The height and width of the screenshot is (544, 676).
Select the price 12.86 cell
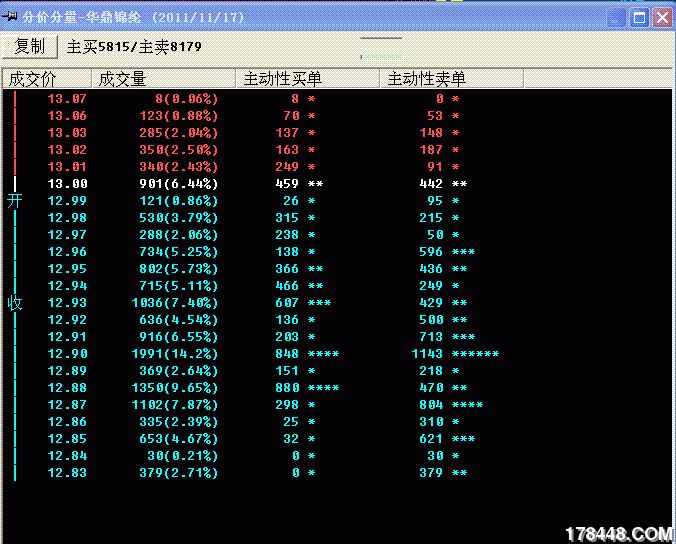[x=67, y=422]
